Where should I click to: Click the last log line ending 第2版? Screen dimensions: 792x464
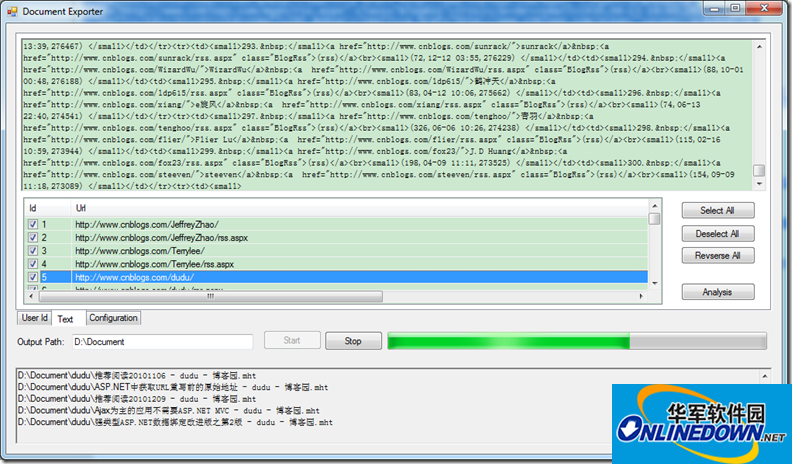pyautogui.click(x=175, y=422)
